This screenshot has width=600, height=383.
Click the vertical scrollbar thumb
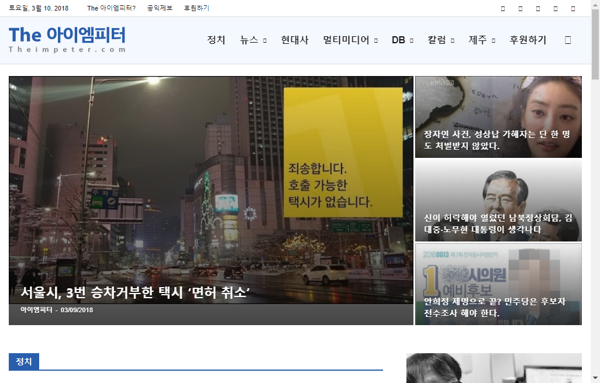click(x=595, y=44)
